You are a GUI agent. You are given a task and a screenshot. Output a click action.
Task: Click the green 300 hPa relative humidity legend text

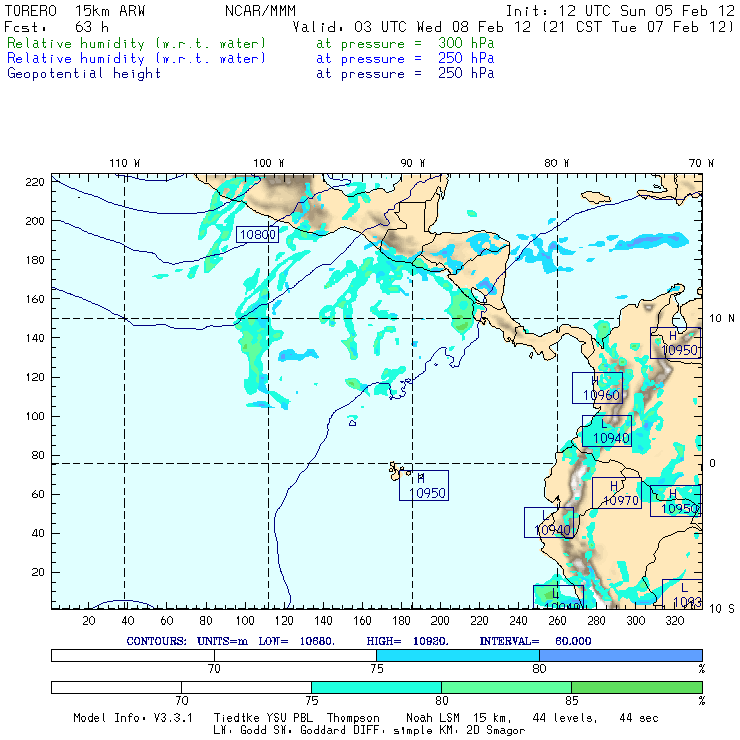(x=137, y=44)
